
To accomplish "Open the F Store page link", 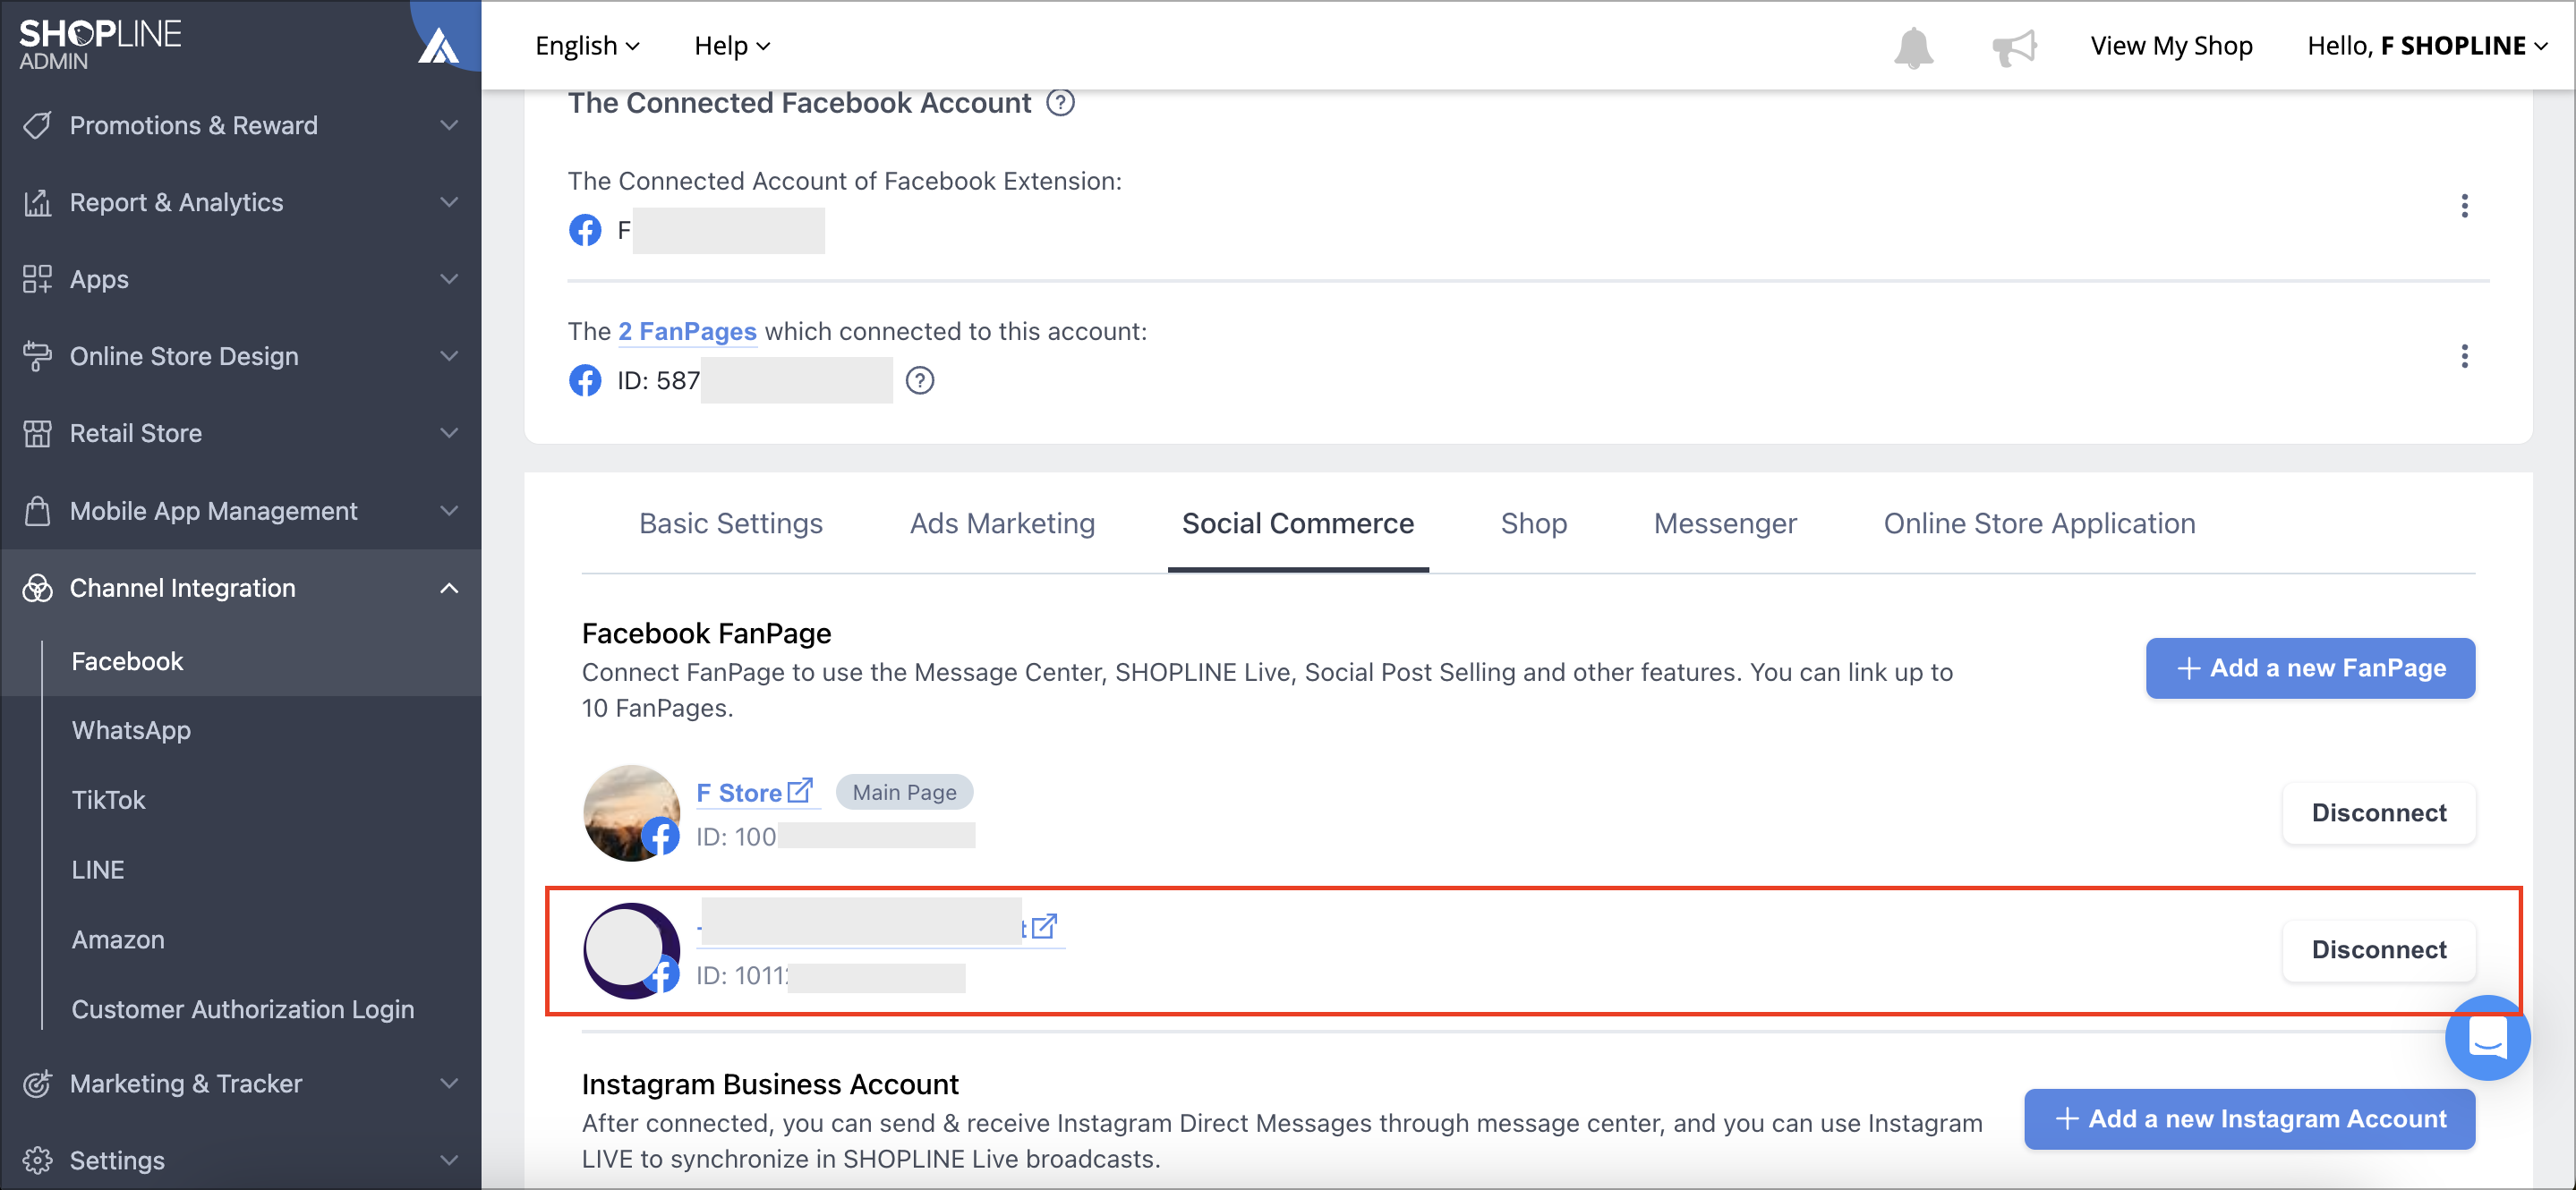I will click(x=739, y=793).
